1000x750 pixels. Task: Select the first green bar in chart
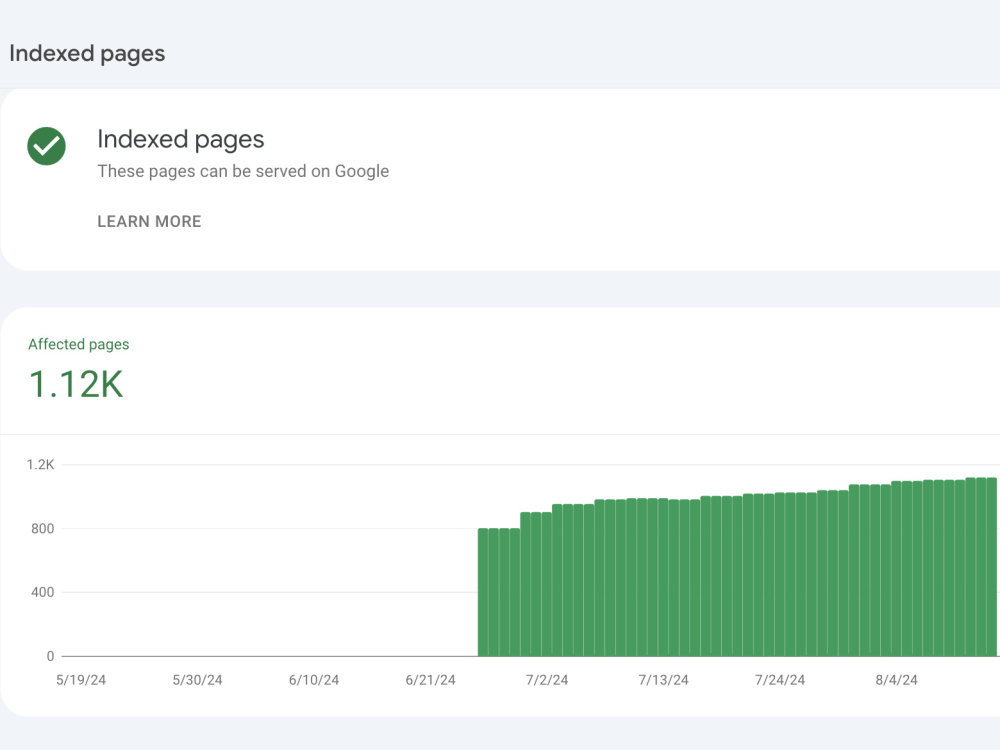point(483,592)
